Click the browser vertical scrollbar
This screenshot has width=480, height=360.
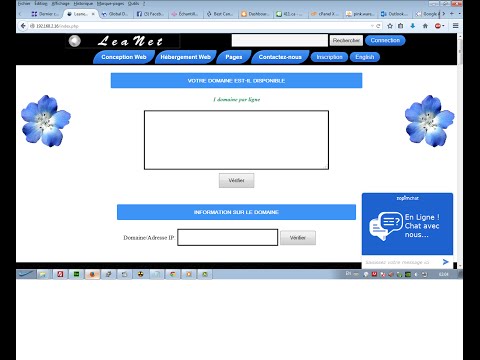point(460,150)
